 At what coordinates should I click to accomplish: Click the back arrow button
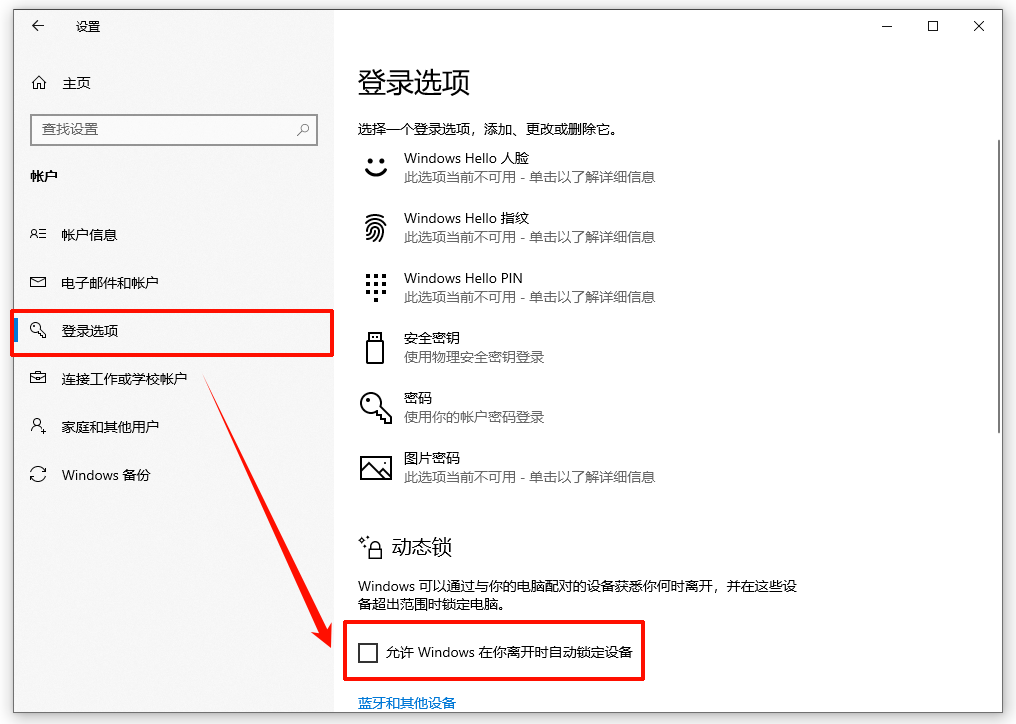pyautogui.click(x=37, y=26)
